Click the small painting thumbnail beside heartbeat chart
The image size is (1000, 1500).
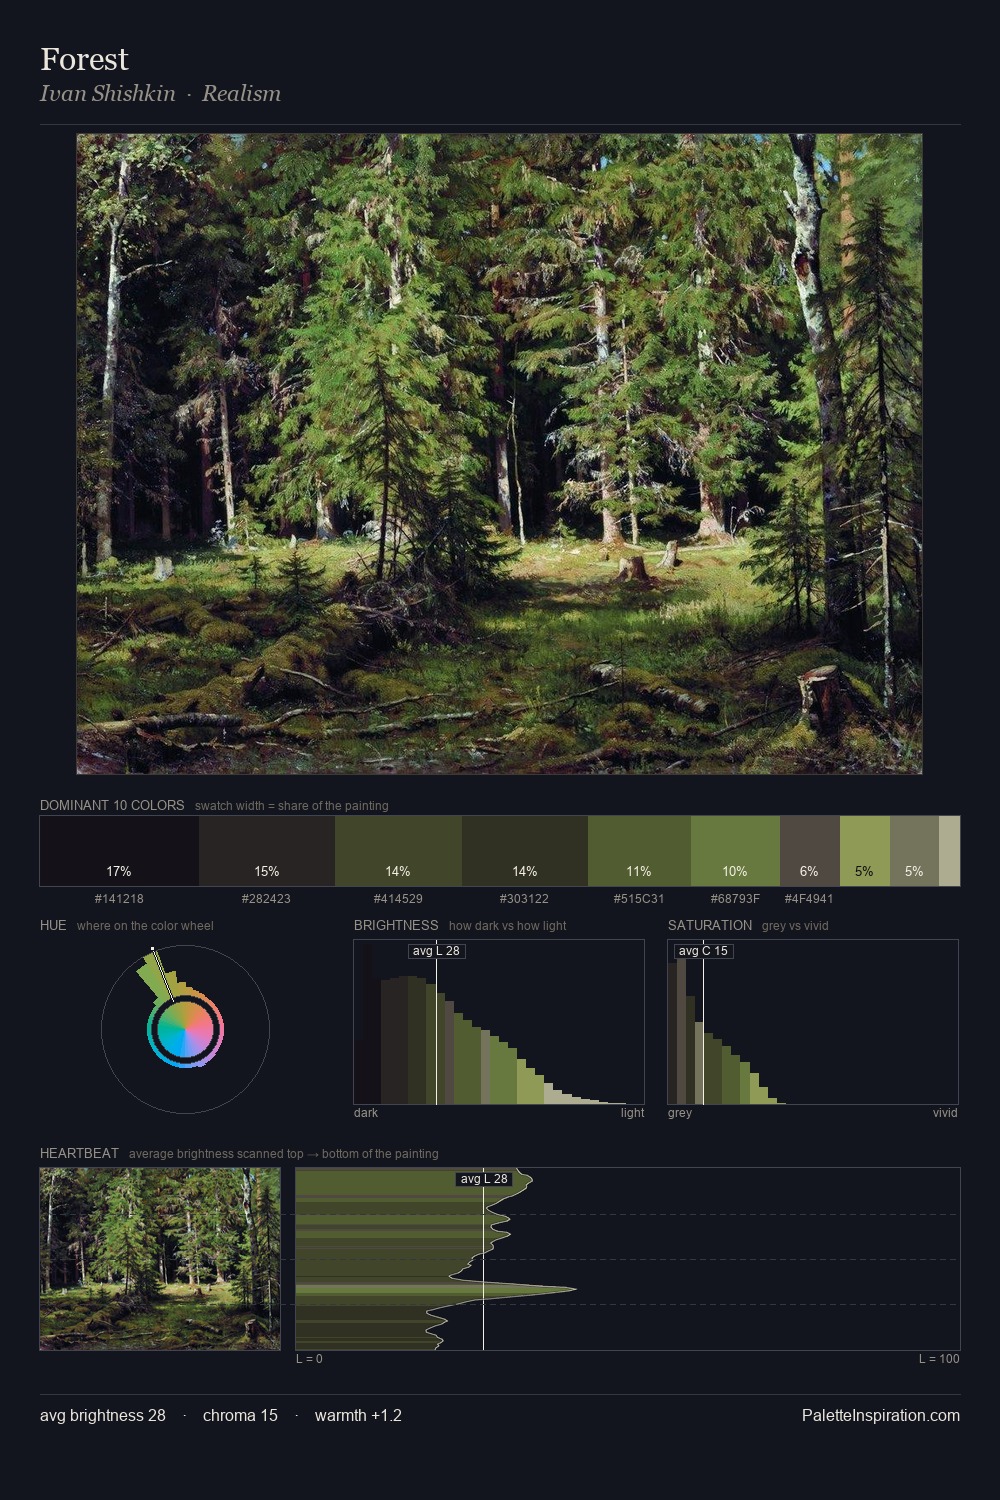[x=160, y=1259]
